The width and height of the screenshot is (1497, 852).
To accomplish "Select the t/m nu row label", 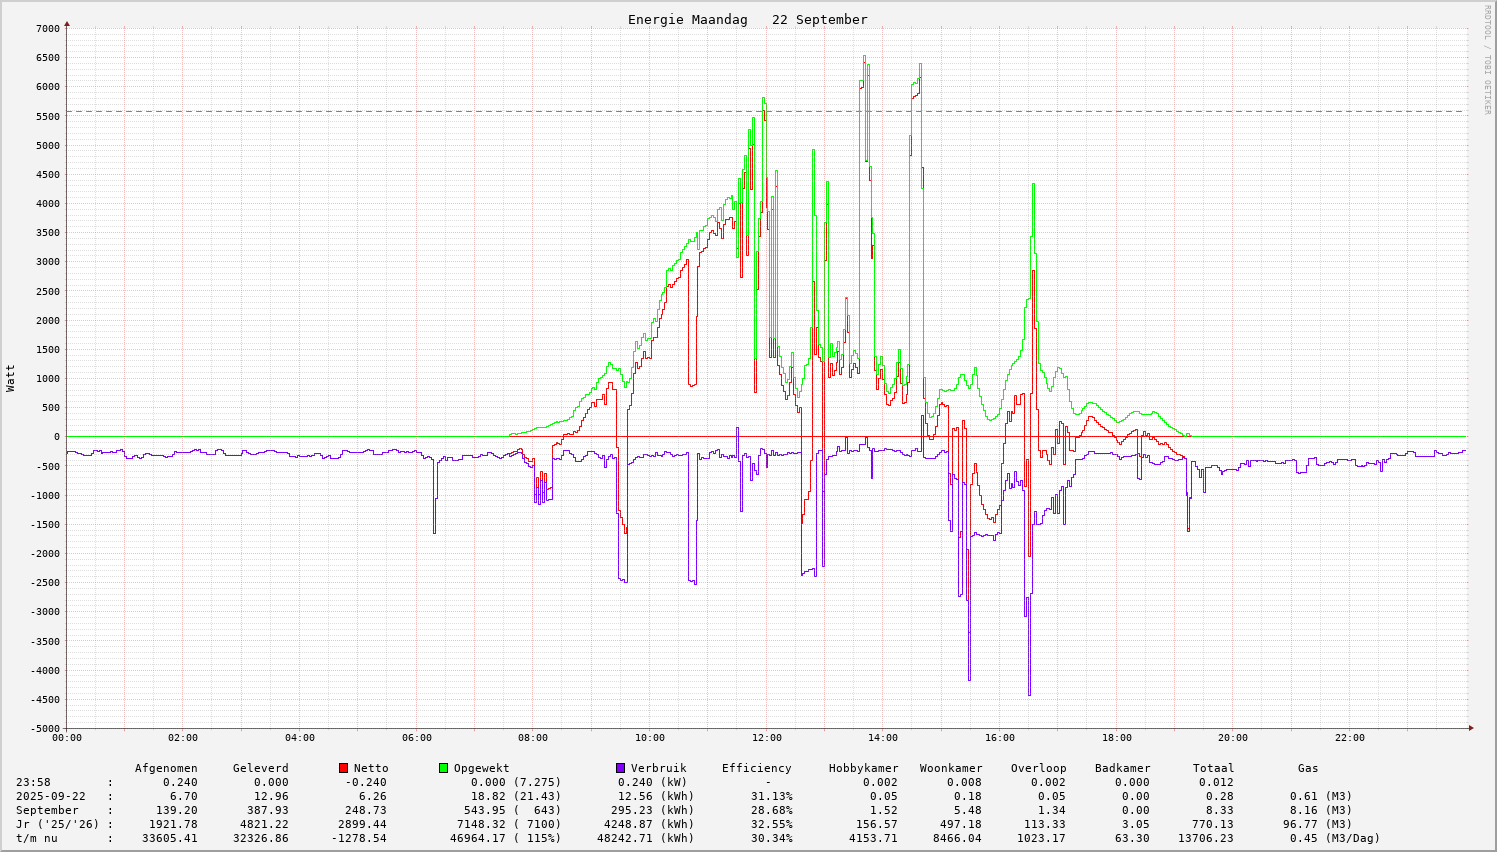I will [37, 838].
